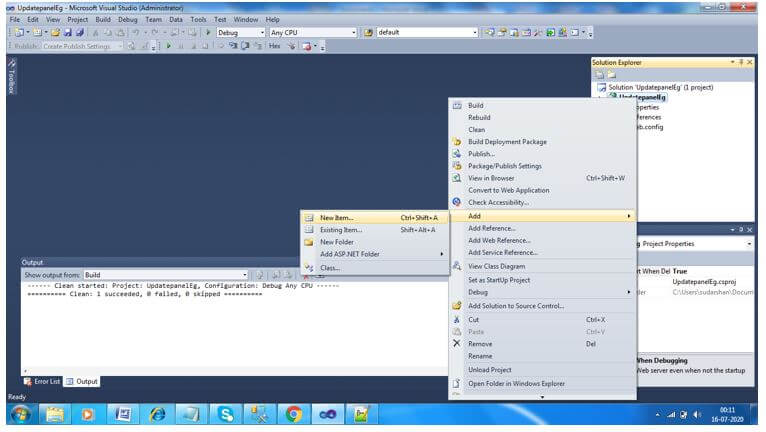The image size is (766, 432).
Task: Click Open Folder in Windows Explorer
Action: click(542, 384)
